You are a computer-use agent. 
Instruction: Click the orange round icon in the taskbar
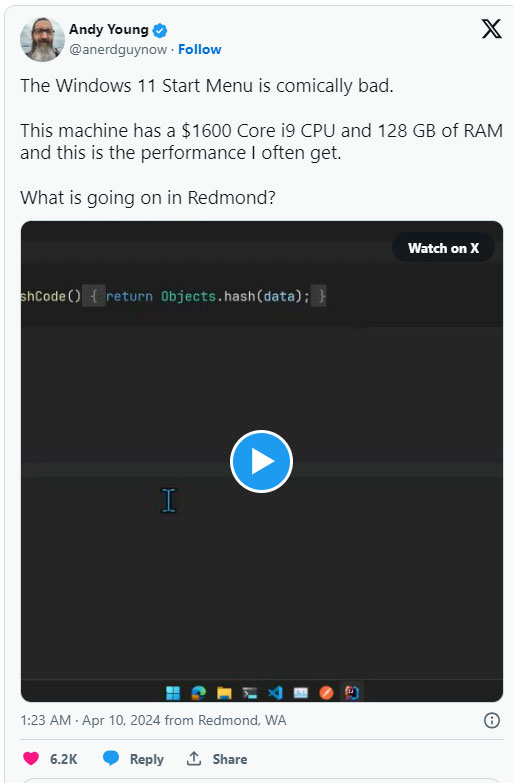326,693
